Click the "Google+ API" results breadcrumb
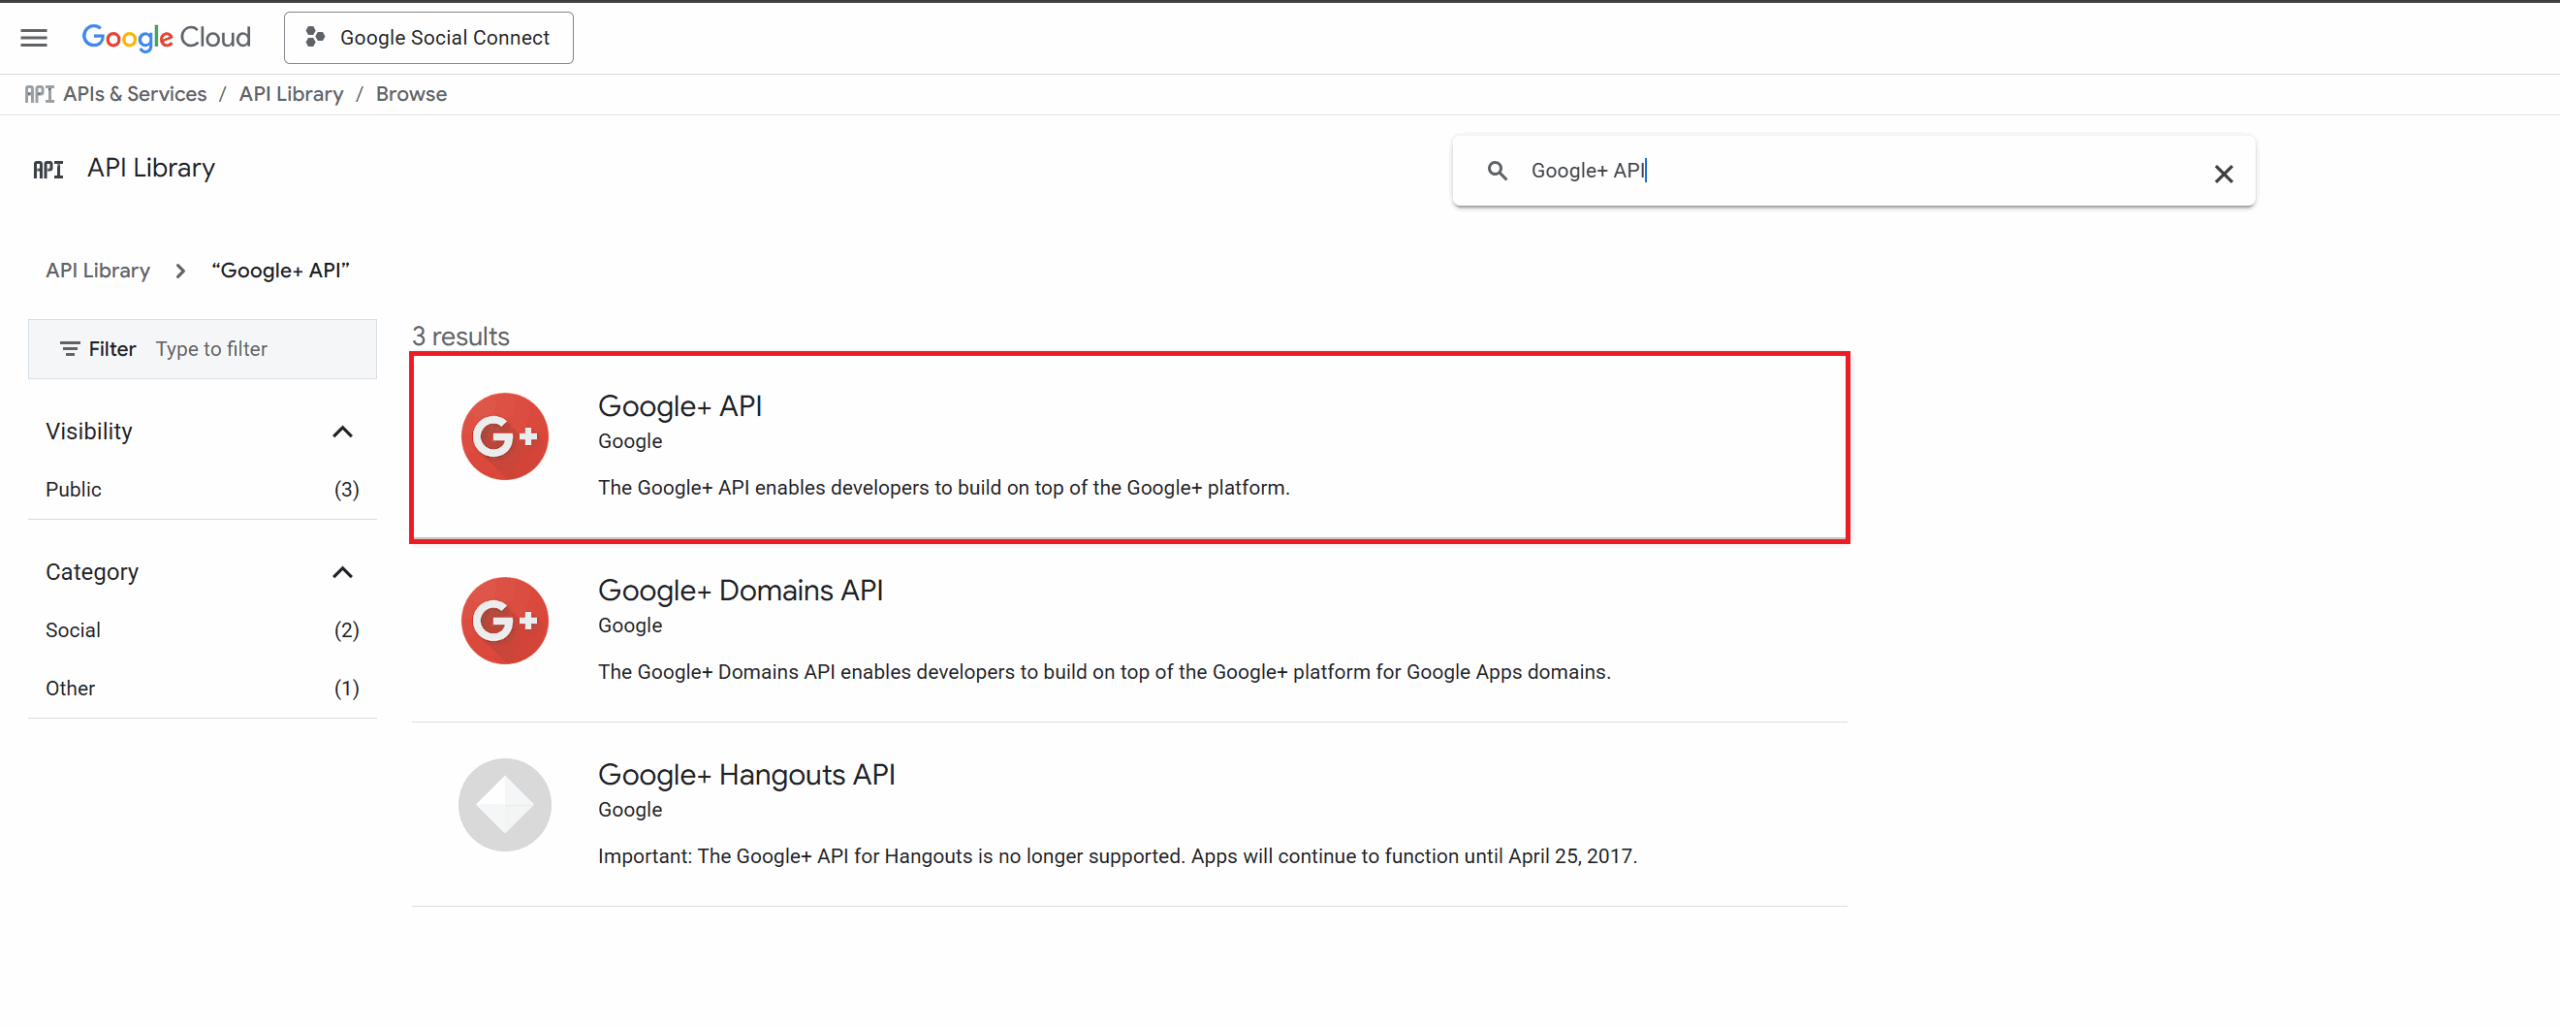 [281, 271]
